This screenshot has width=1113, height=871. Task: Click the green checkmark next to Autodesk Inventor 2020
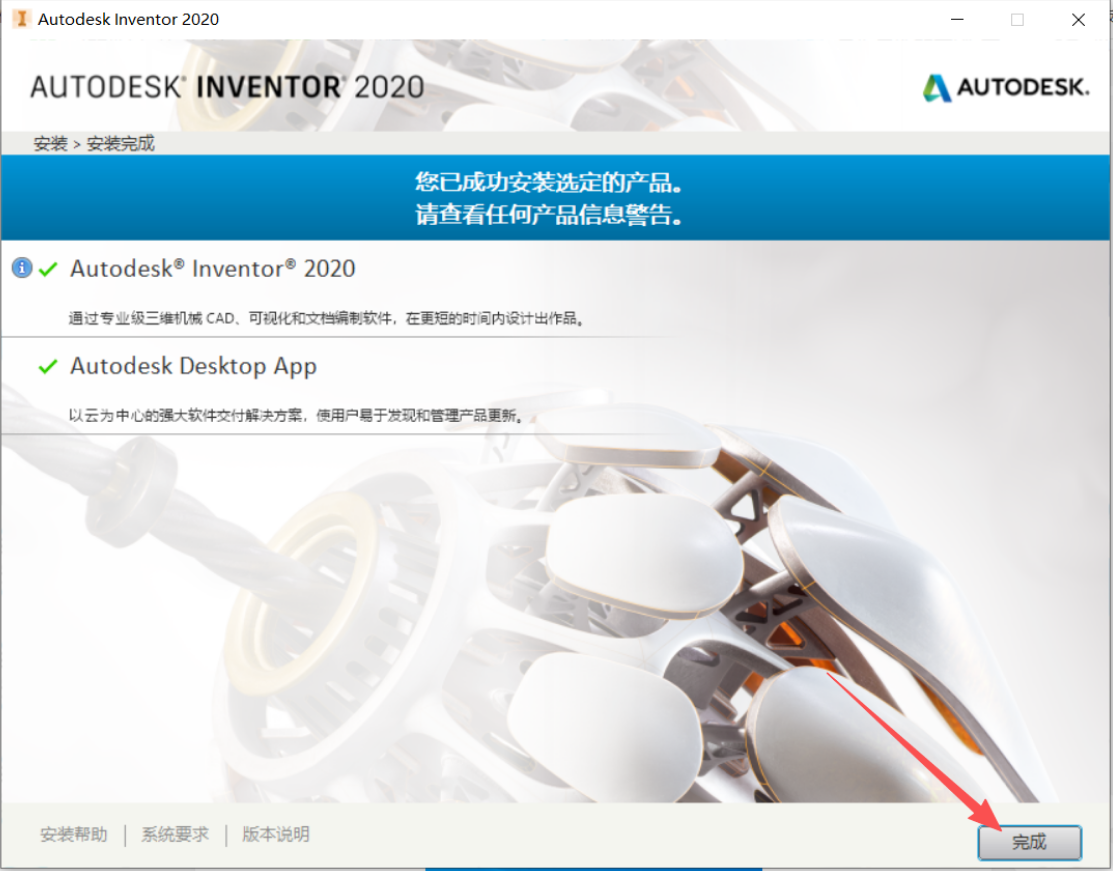pos(48,269)
